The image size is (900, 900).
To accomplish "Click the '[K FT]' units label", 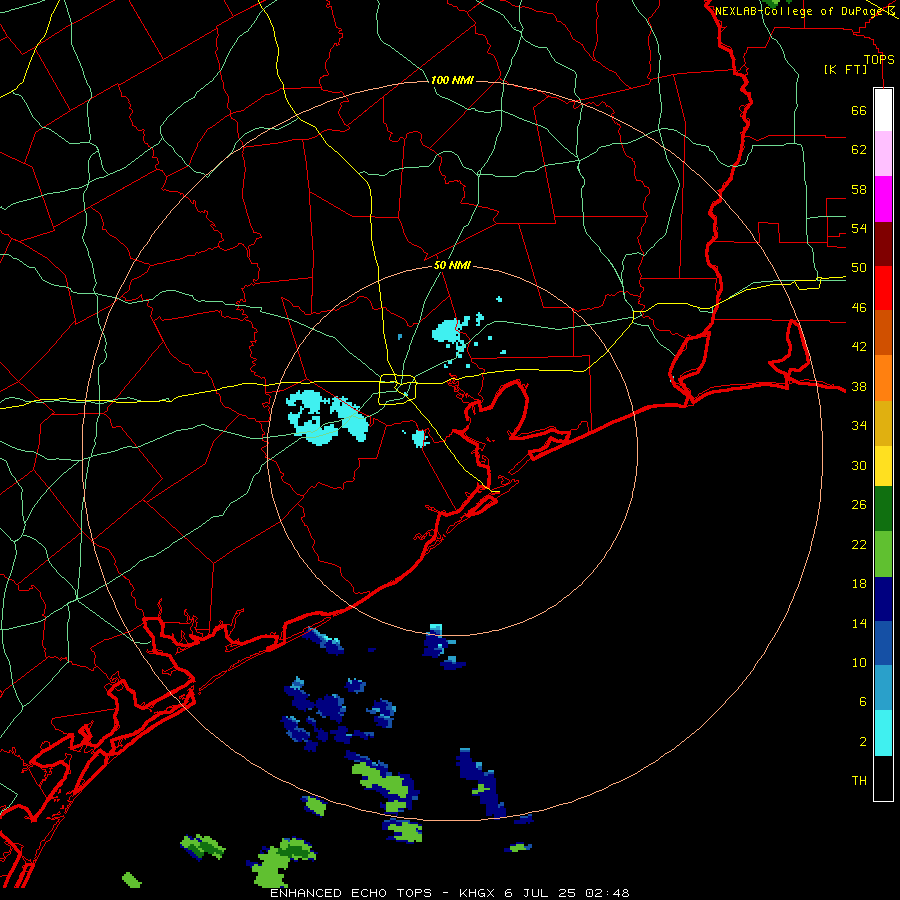I will point(845,70).
